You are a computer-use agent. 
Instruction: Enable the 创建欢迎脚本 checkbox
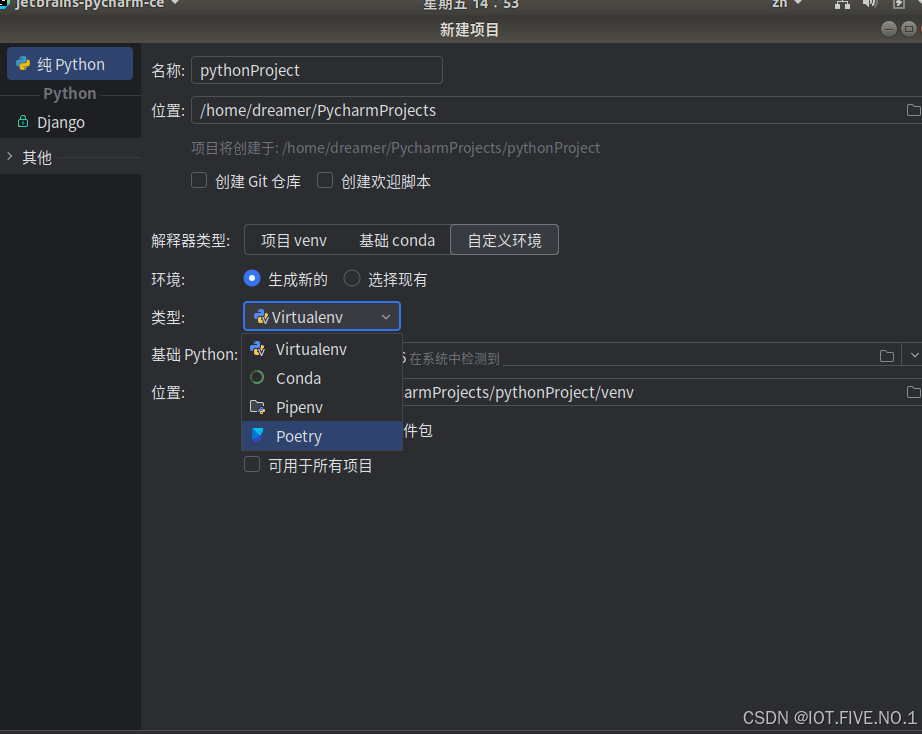(325, 181)
